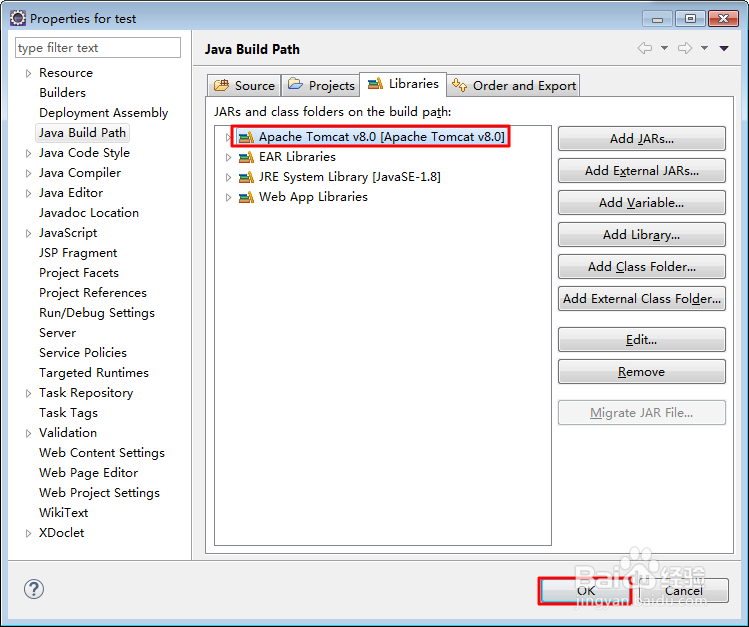Expand the XDoclet category
749x627 pixels.
click(28, 533)
